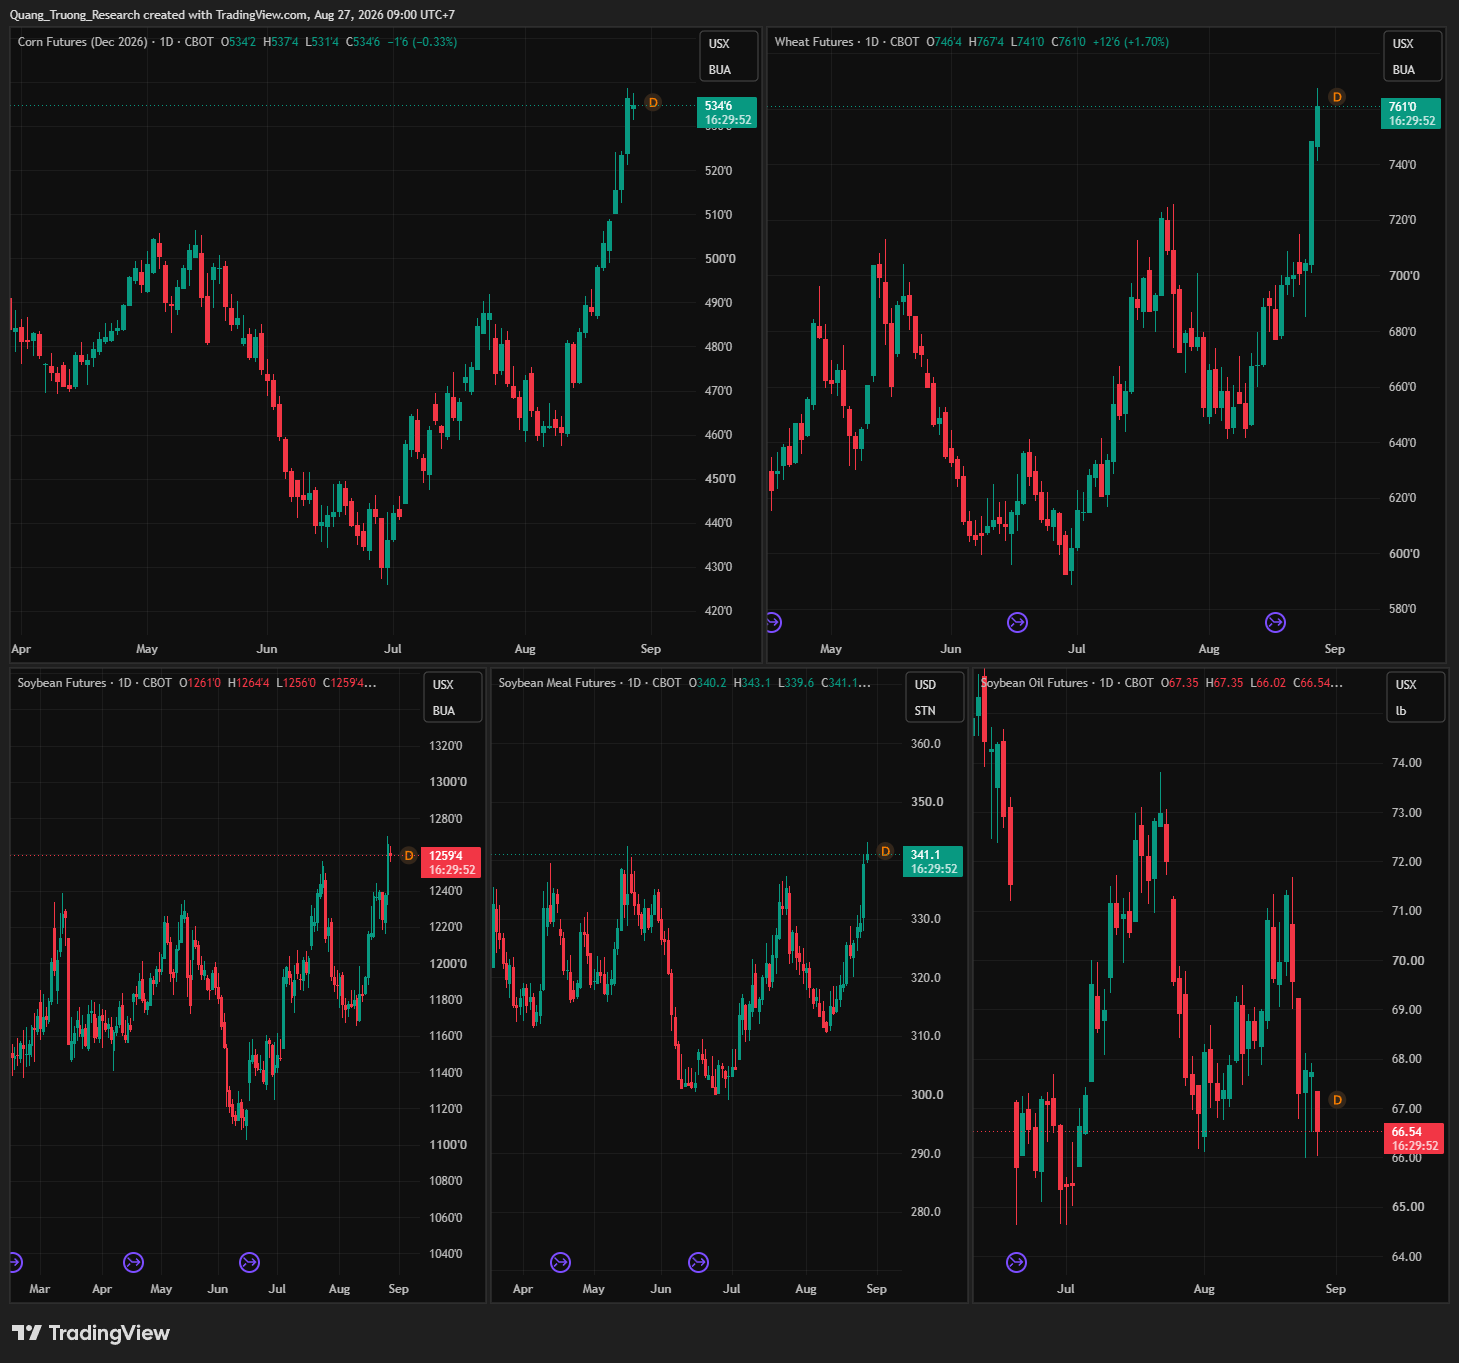Click the 420'0 price level on Corn axis
The image size is (1459, 1363).
tap(719, 611)
